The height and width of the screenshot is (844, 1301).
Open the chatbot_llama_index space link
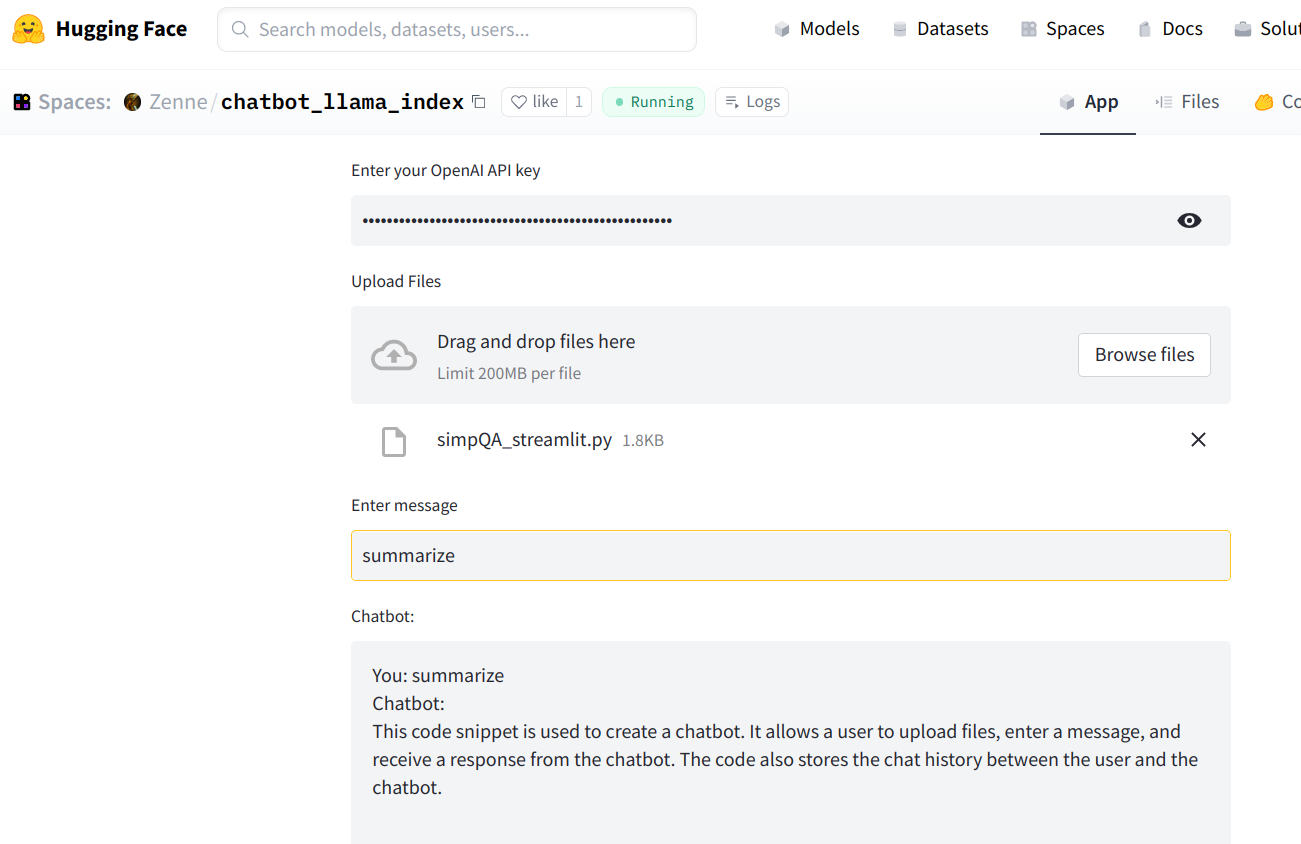(342, 102)
